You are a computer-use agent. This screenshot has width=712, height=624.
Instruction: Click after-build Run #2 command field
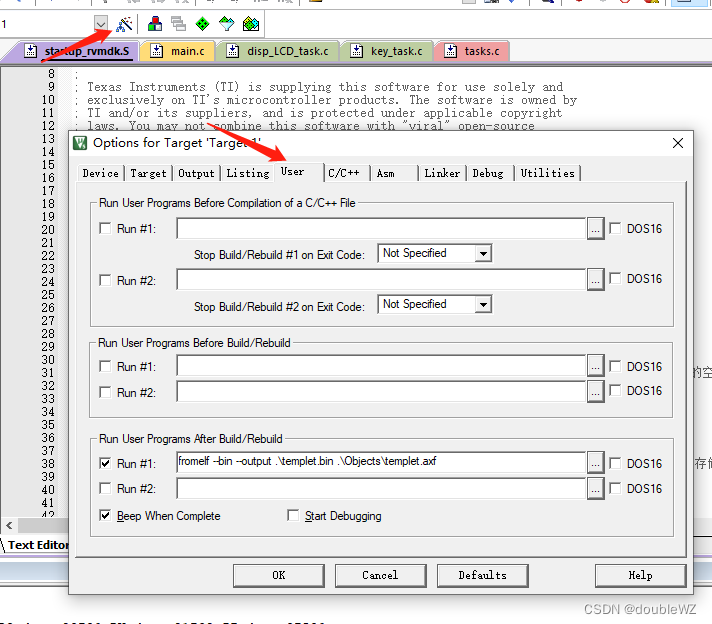(x=381, y=489)
